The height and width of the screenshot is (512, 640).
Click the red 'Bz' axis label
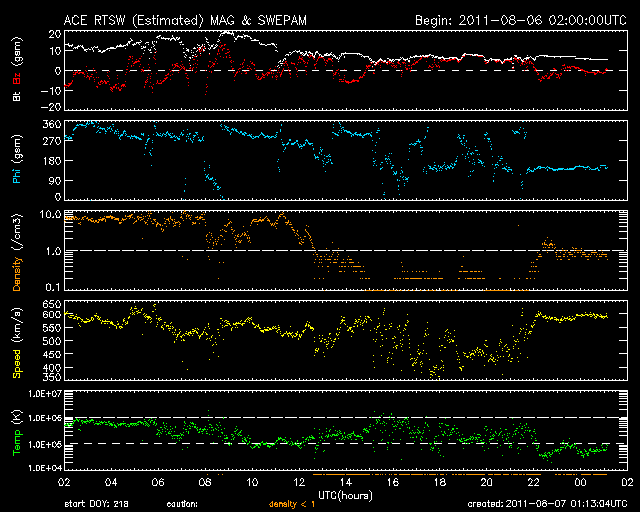pyautogui.click(x=17, y=80)
